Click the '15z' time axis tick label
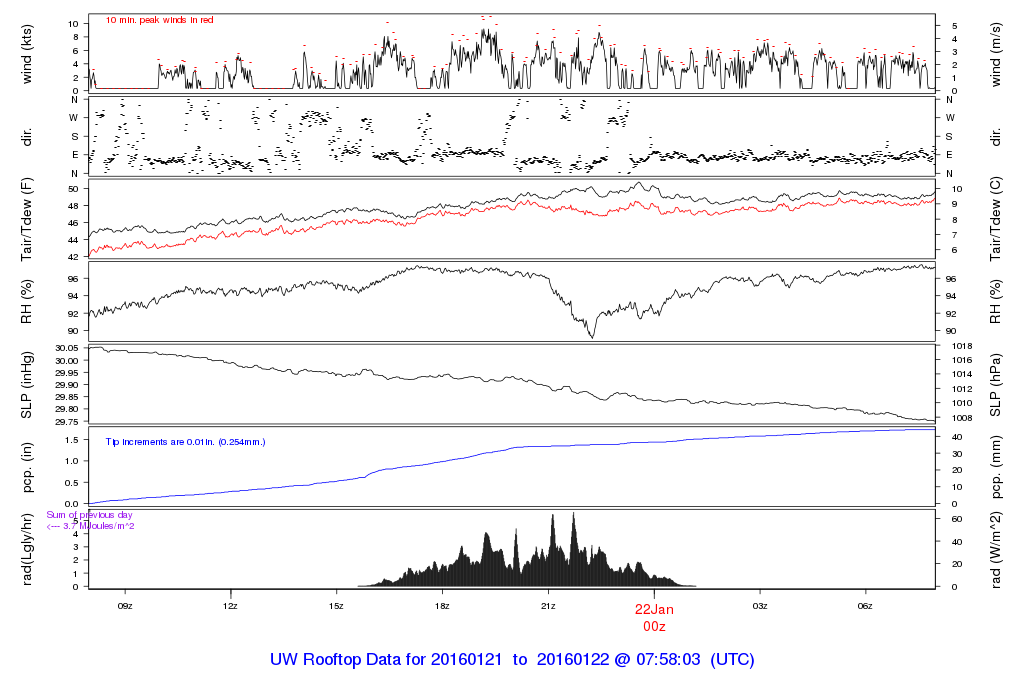This screenshot has height=700, width=1024. click(336, 606)
